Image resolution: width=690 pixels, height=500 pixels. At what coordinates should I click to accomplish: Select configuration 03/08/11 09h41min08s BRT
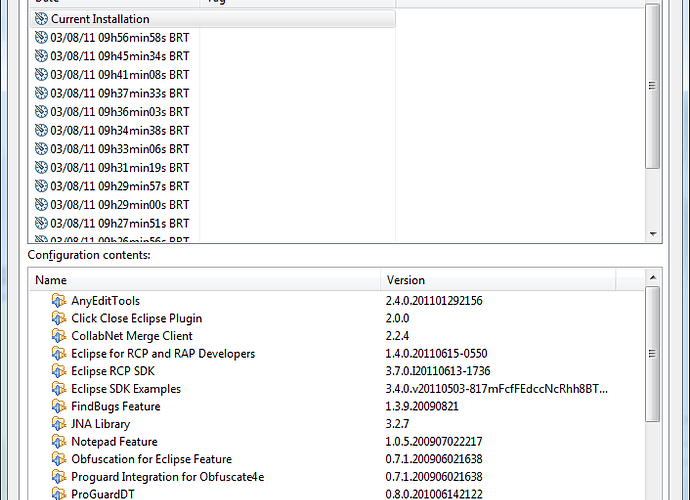tap(120, 75)
